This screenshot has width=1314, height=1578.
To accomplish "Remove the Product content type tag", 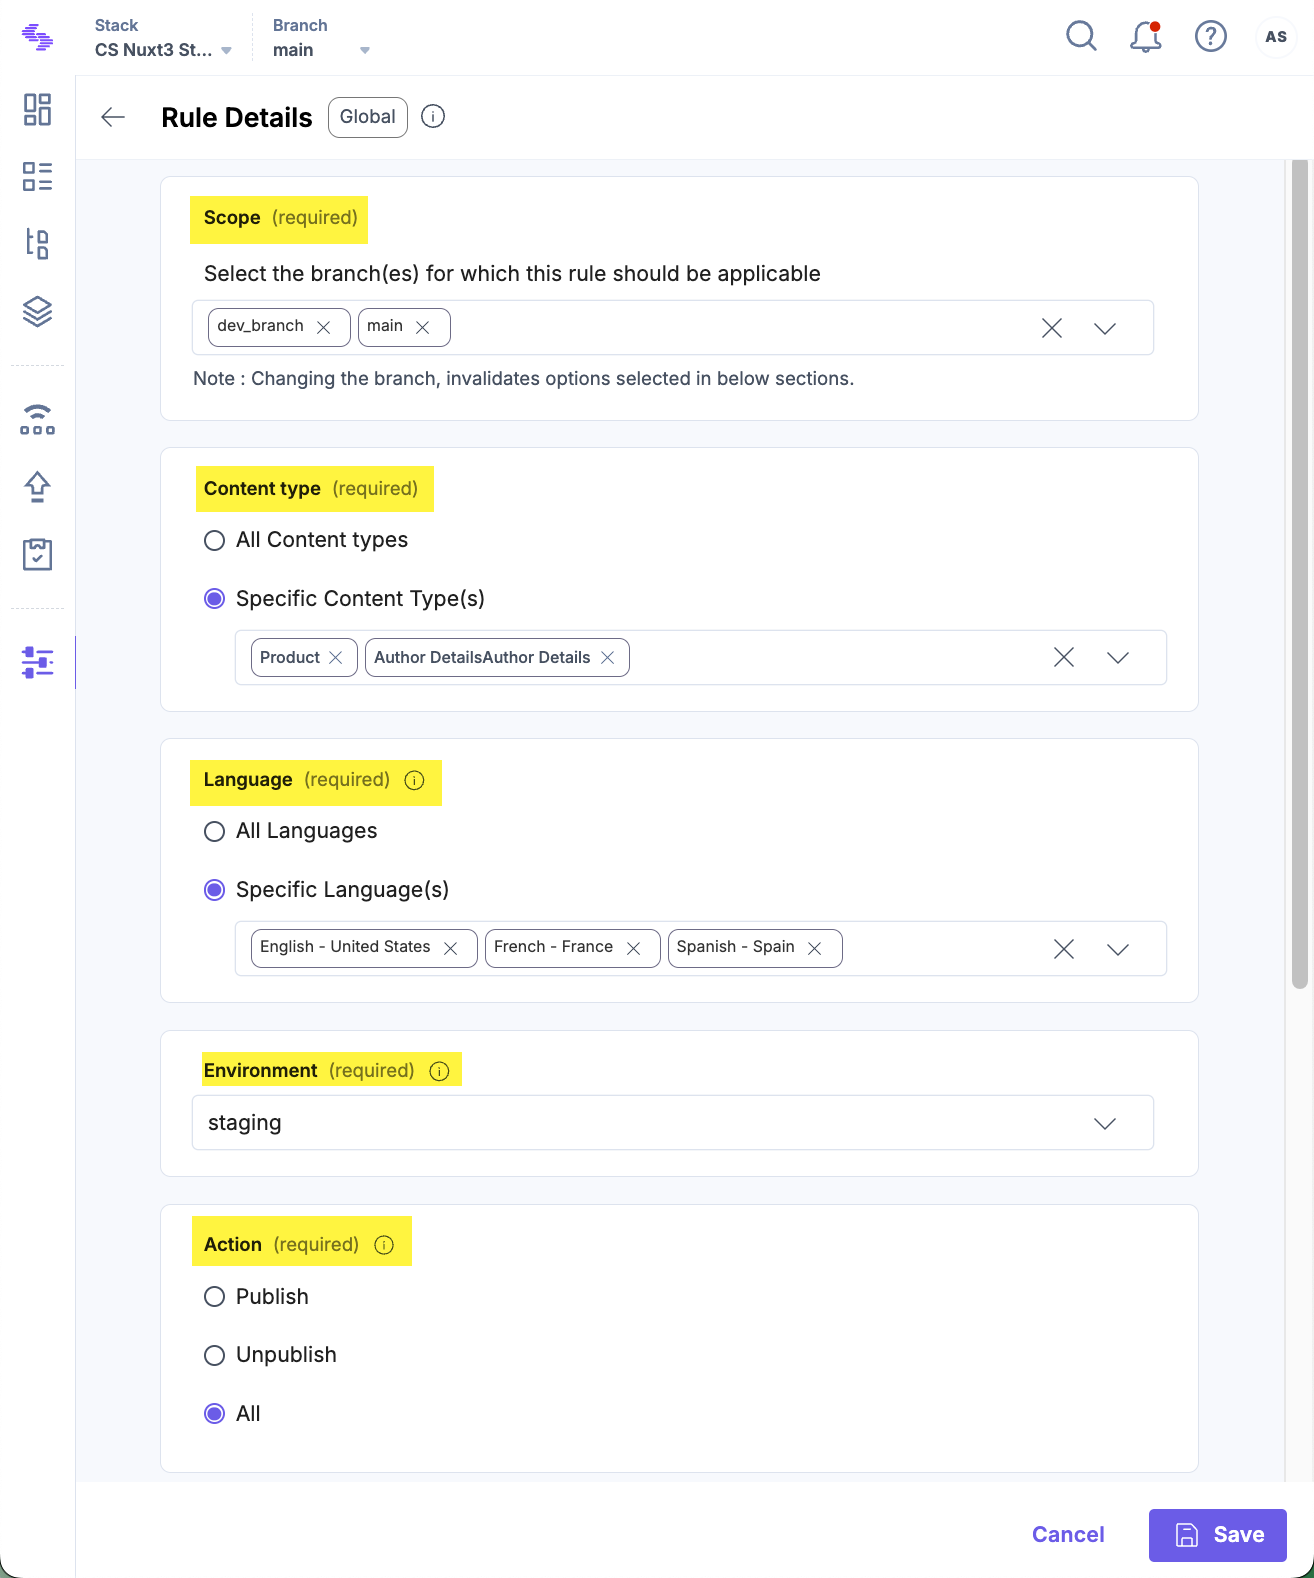I will [x=335, y=657].
